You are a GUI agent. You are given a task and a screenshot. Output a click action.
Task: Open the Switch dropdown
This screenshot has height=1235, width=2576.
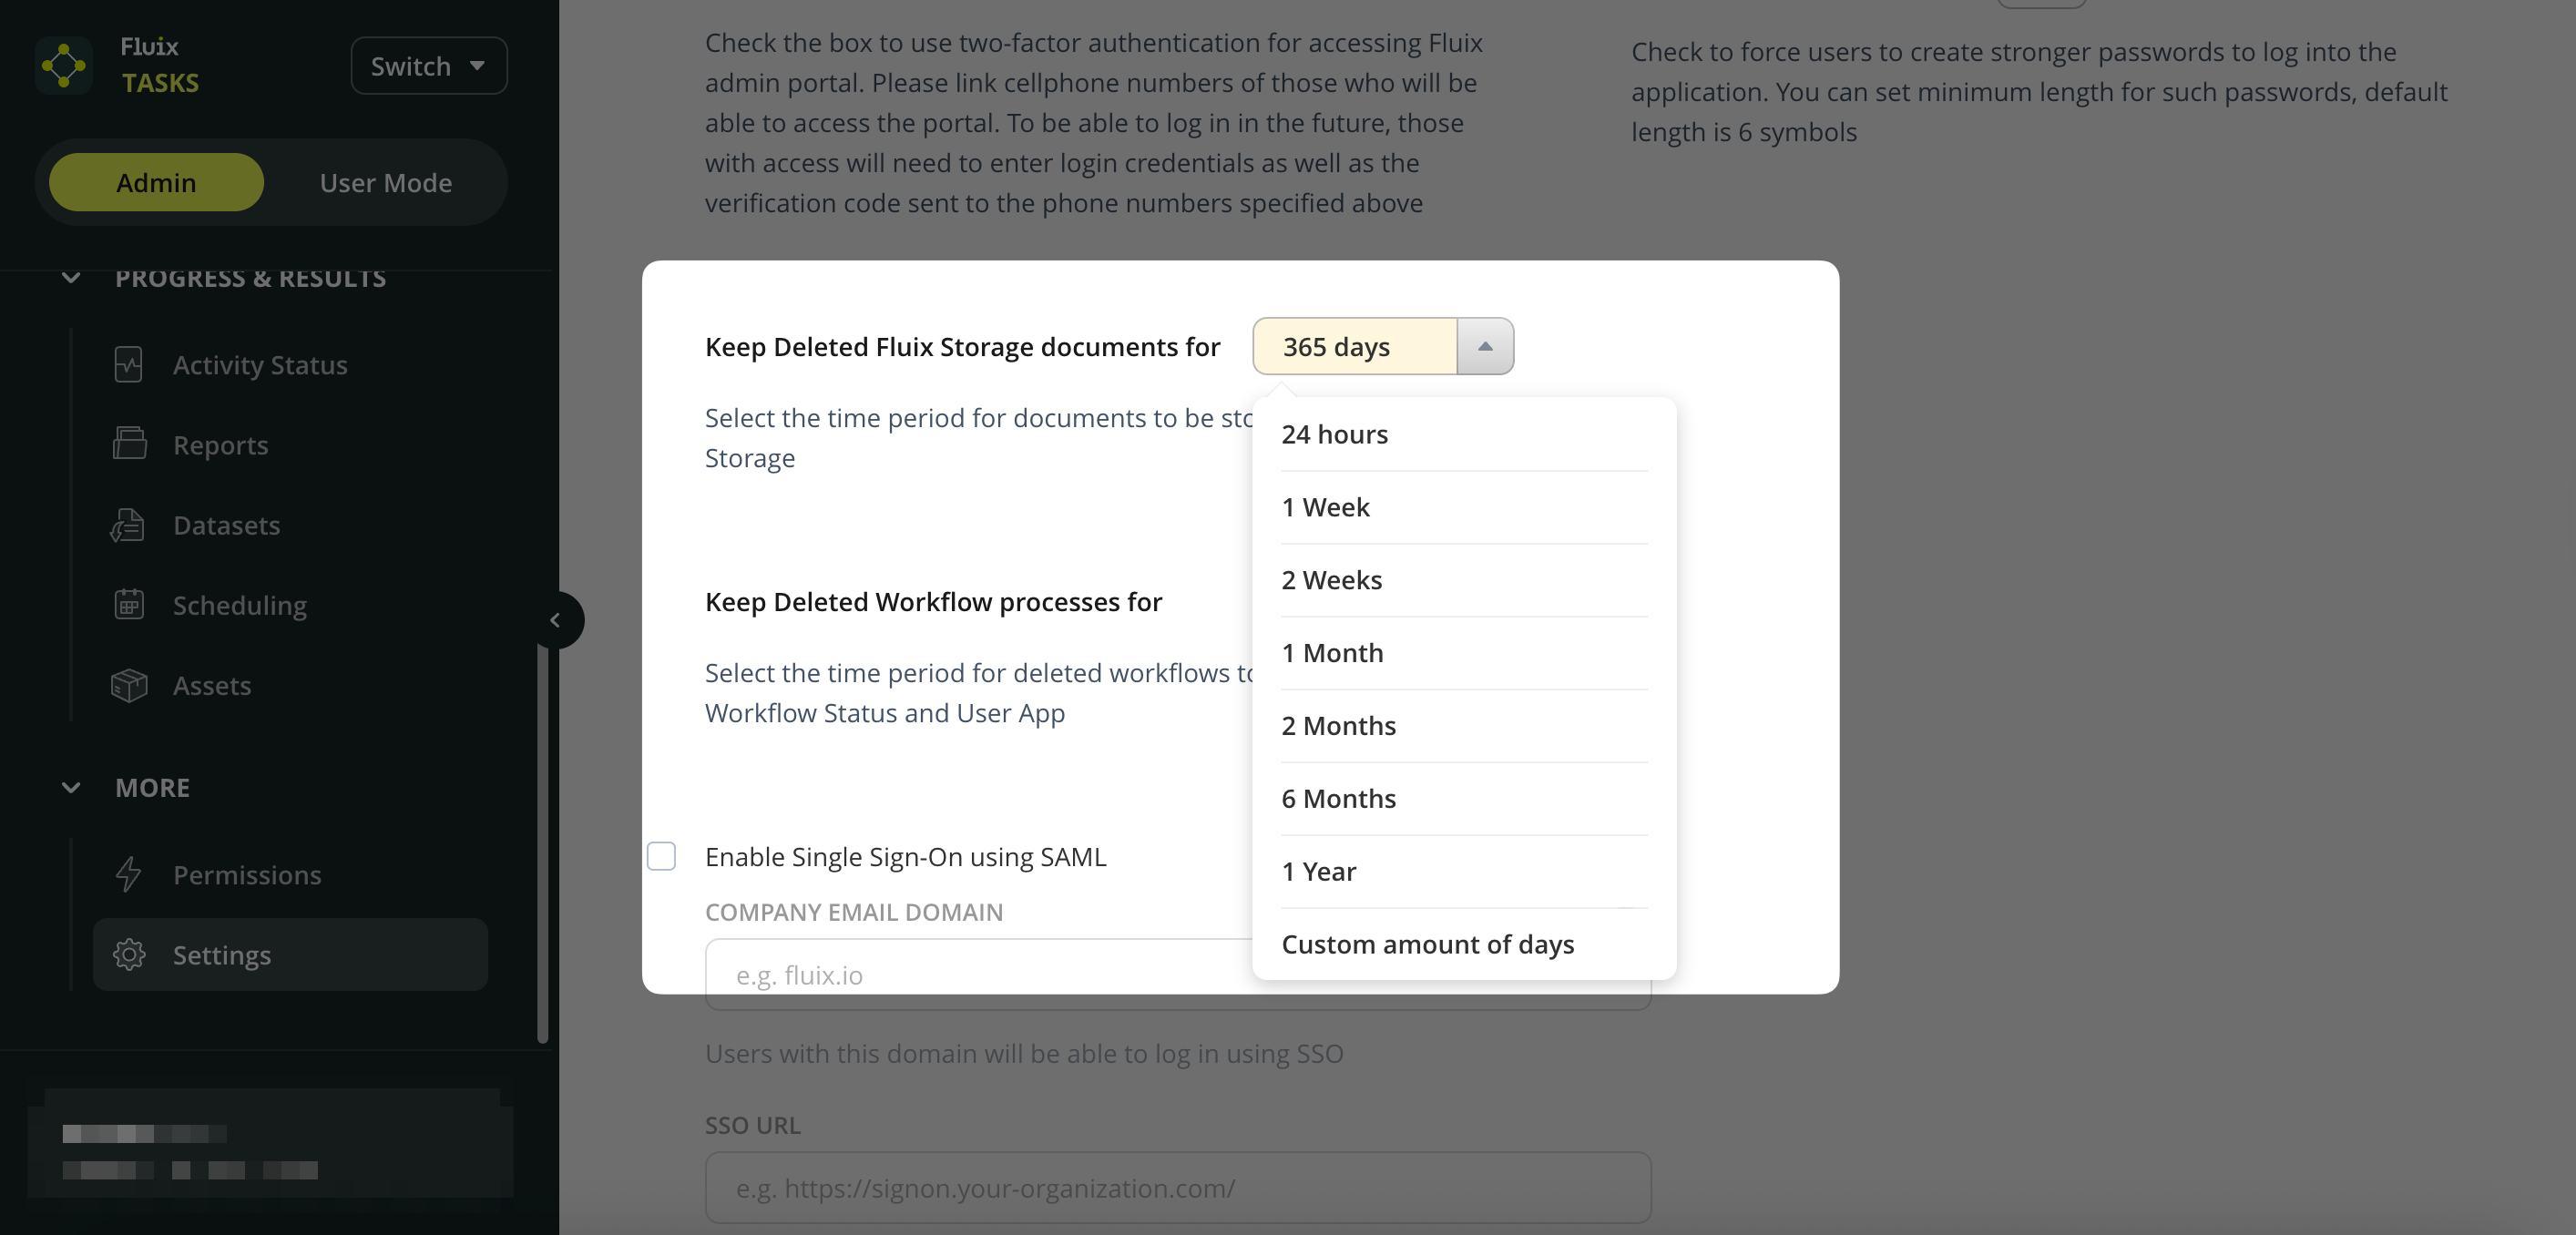click(x=428, y=66)
